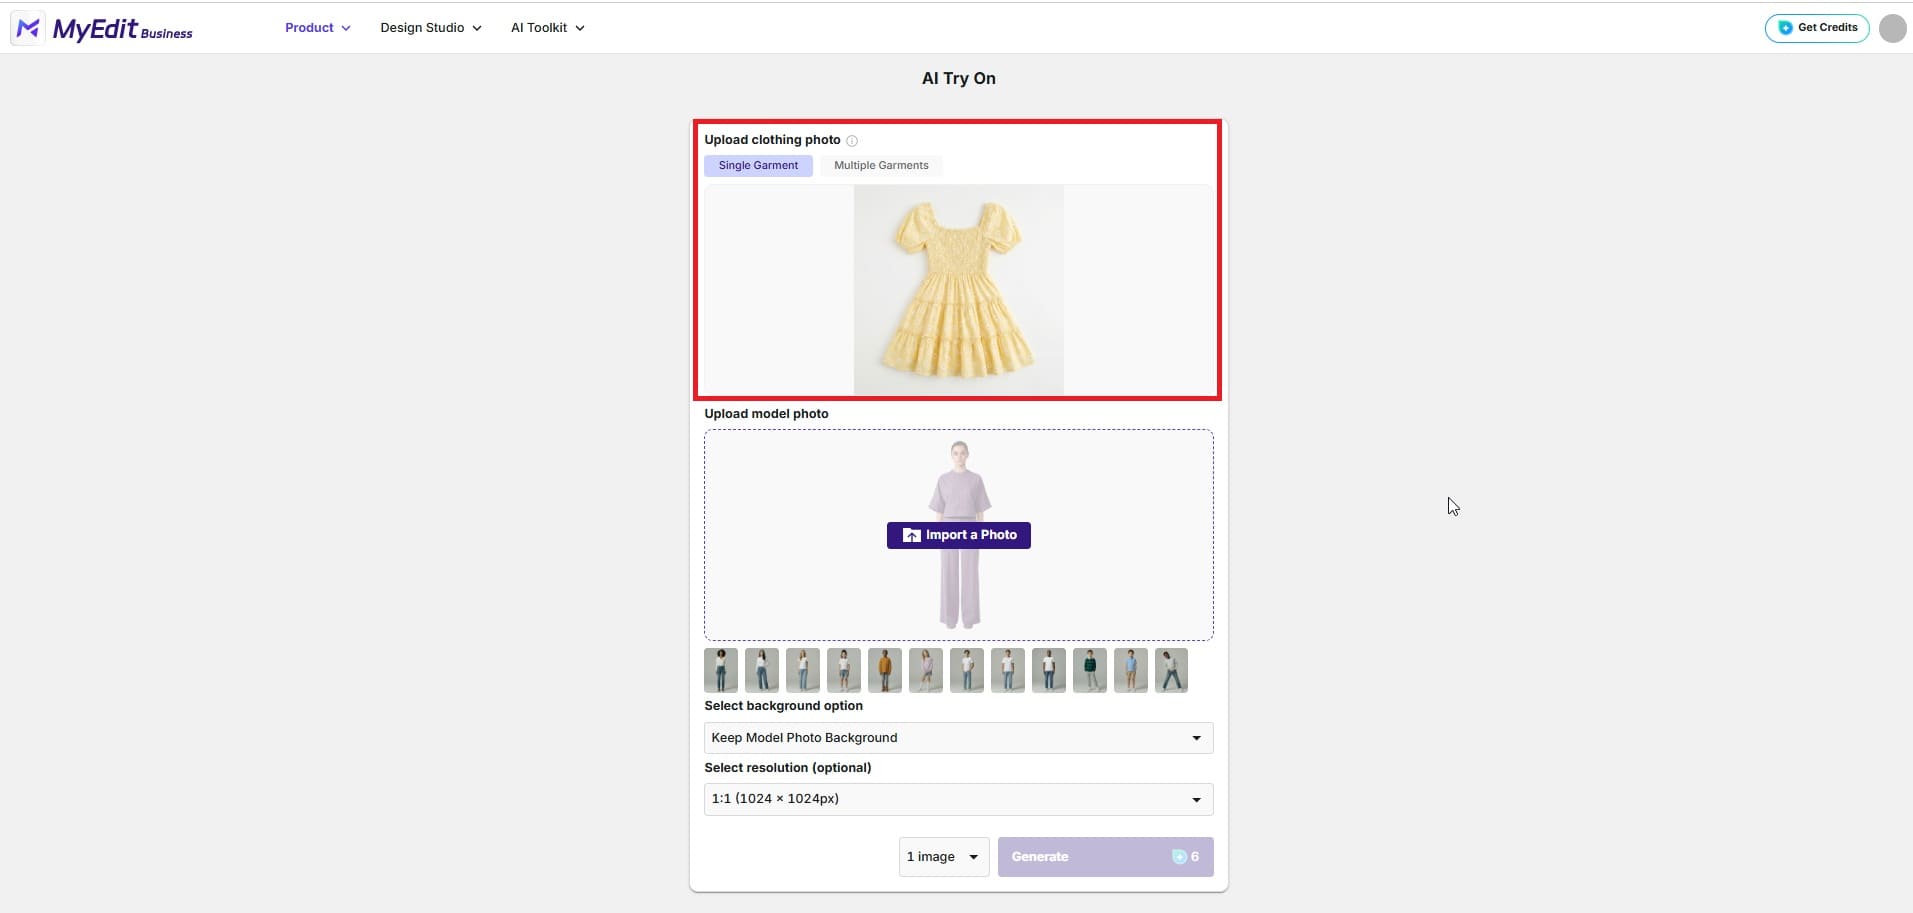Open the Keep Model Photo Background dropdown

pos(957,738)
